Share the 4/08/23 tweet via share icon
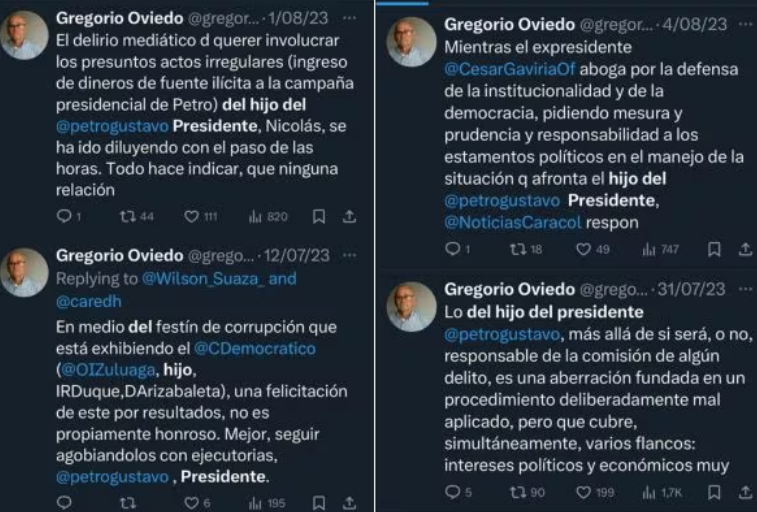 (x=744, y=249)
